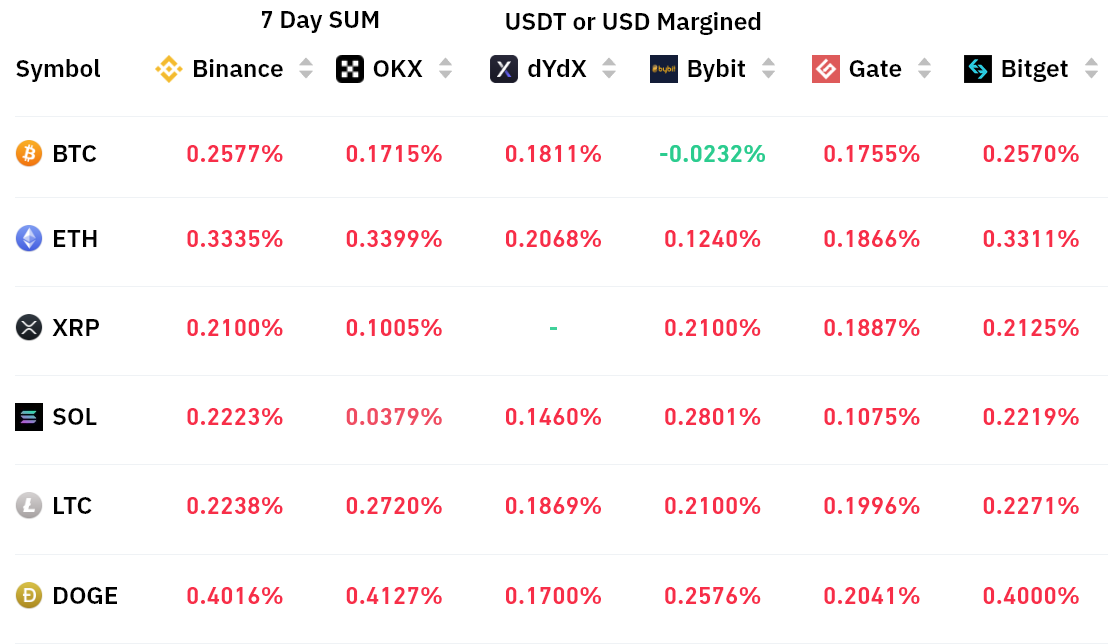Click the Binance logo icon
The width and height of the screenshot is (1108, 644).
pyautogui.click(x=168, y=69)
